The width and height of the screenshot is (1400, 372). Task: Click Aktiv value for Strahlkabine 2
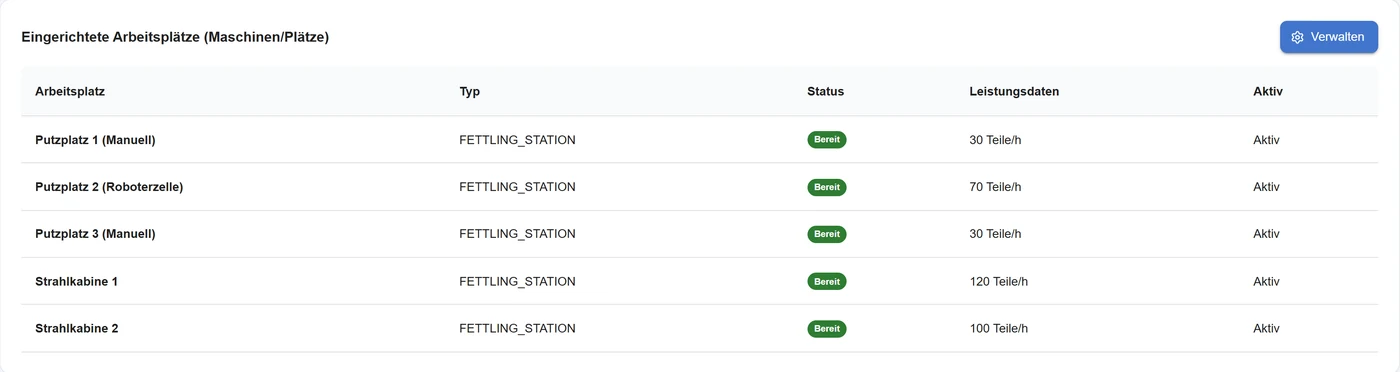click(x=1267, y=328)
